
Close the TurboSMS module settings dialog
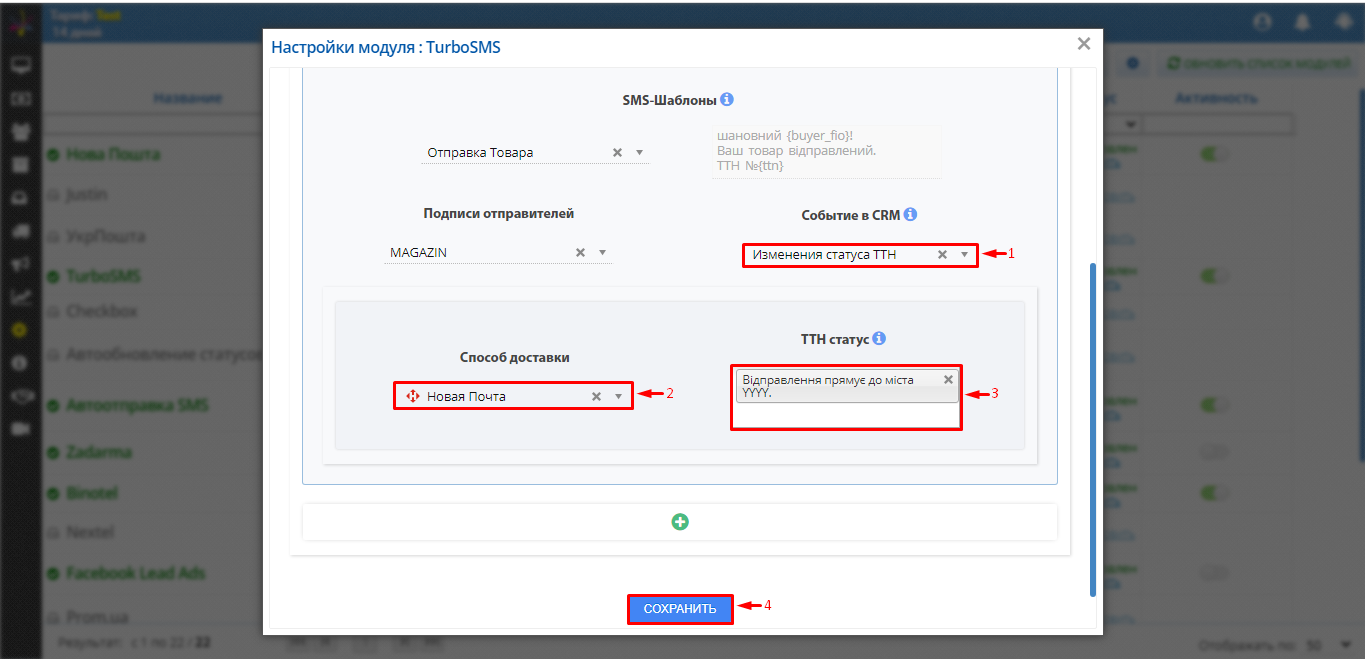click(1083, 44)
